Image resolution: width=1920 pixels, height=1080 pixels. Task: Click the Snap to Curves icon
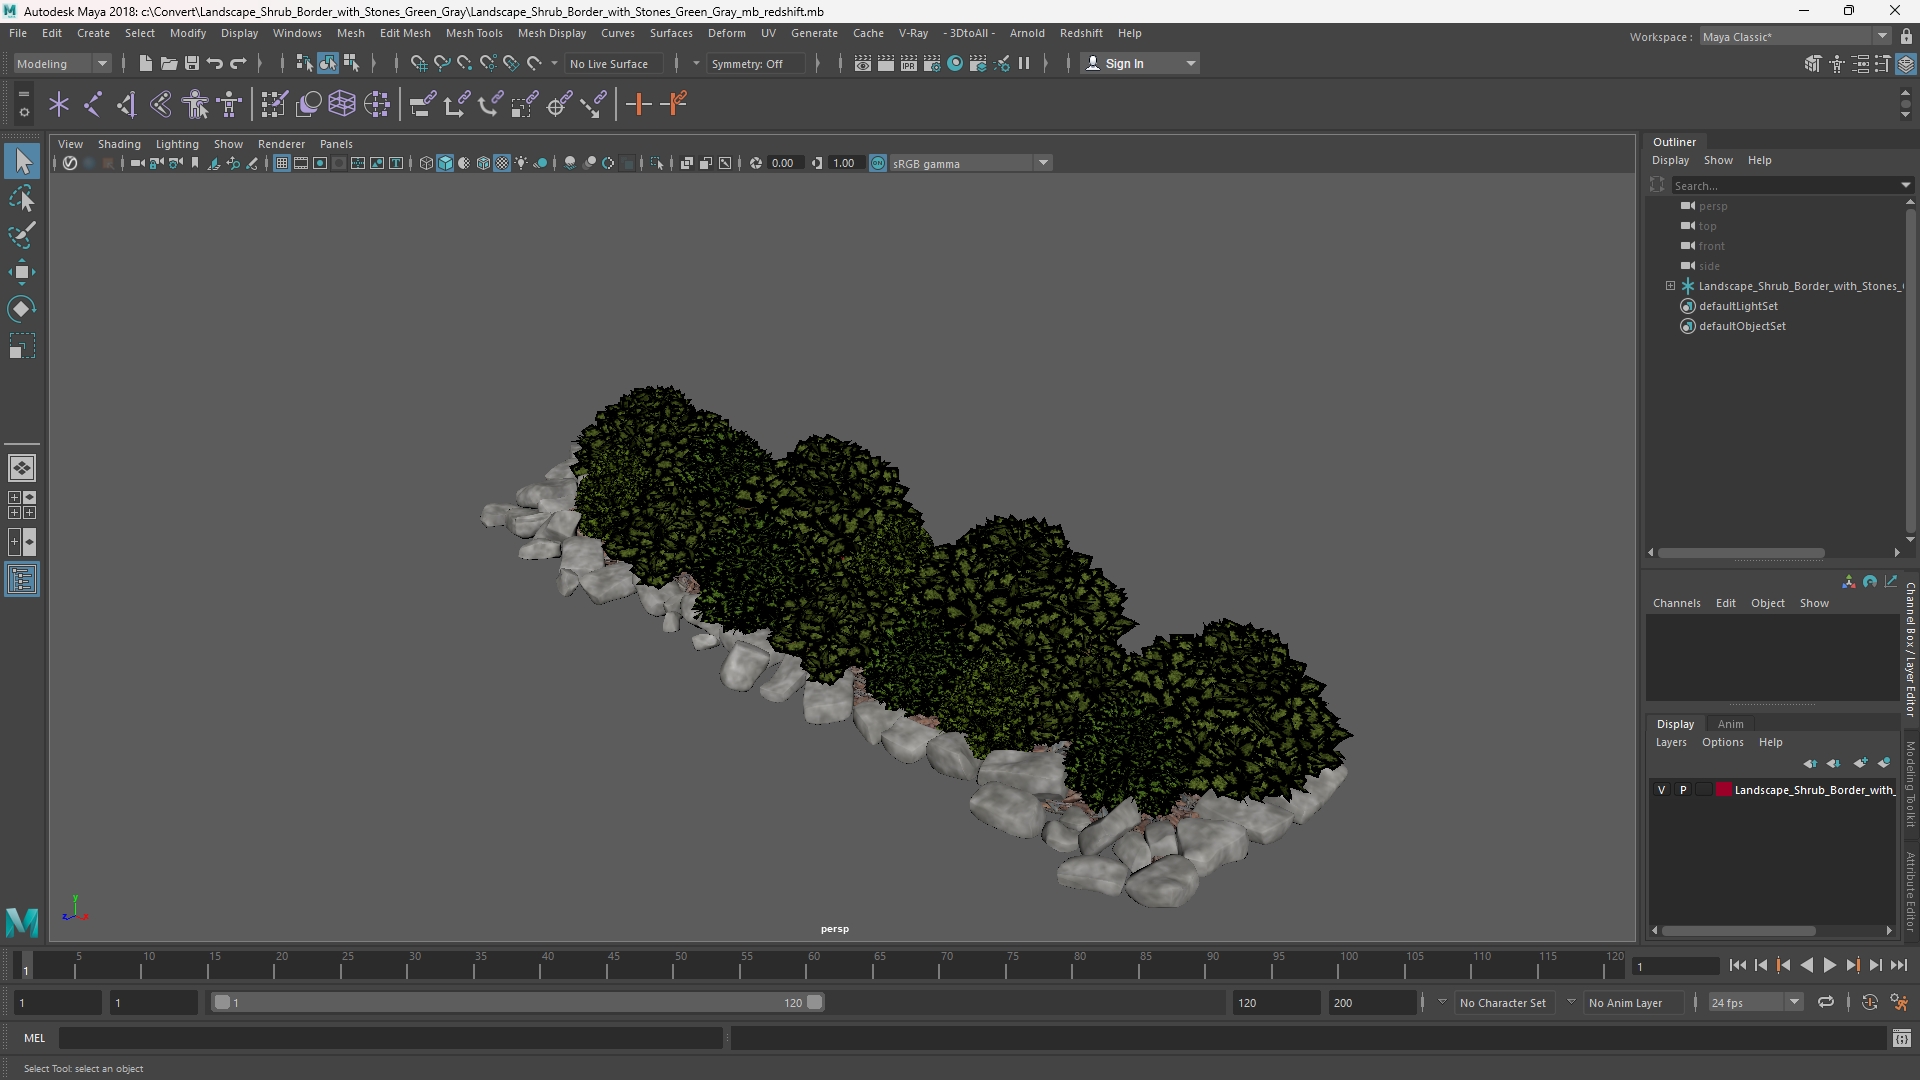tap(441, 63)
